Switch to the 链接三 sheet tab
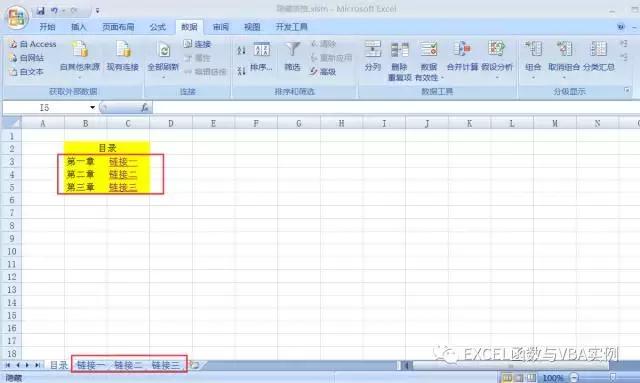The height and width of the screenshot is (383, 640). tap(165, 365)
